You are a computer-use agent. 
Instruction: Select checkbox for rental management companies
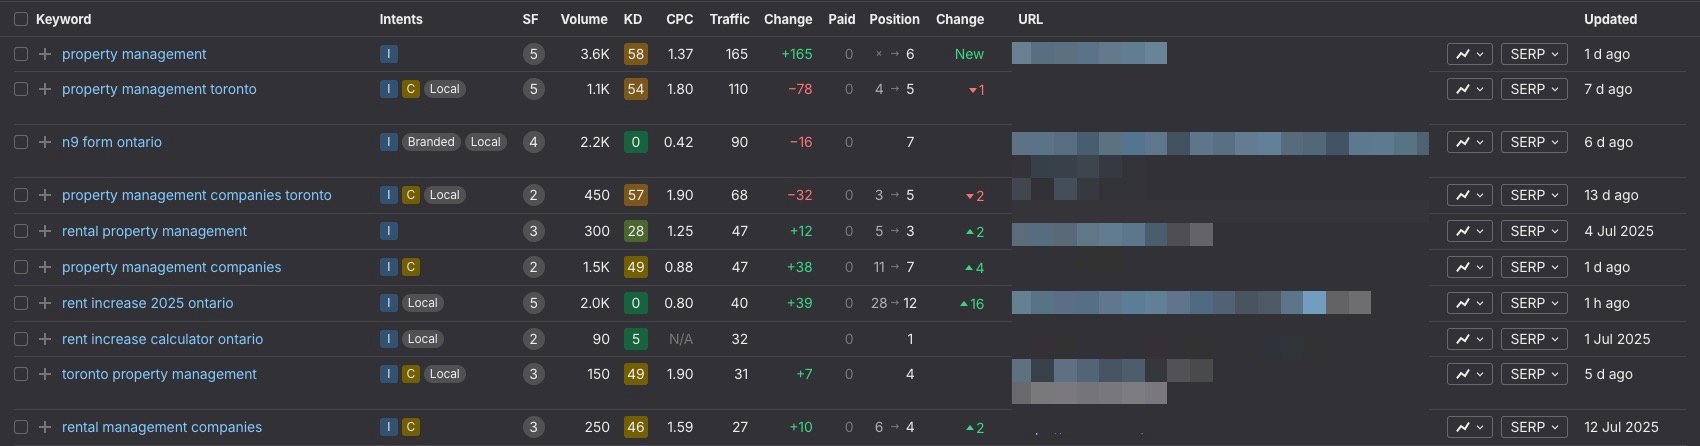point(21,427)
